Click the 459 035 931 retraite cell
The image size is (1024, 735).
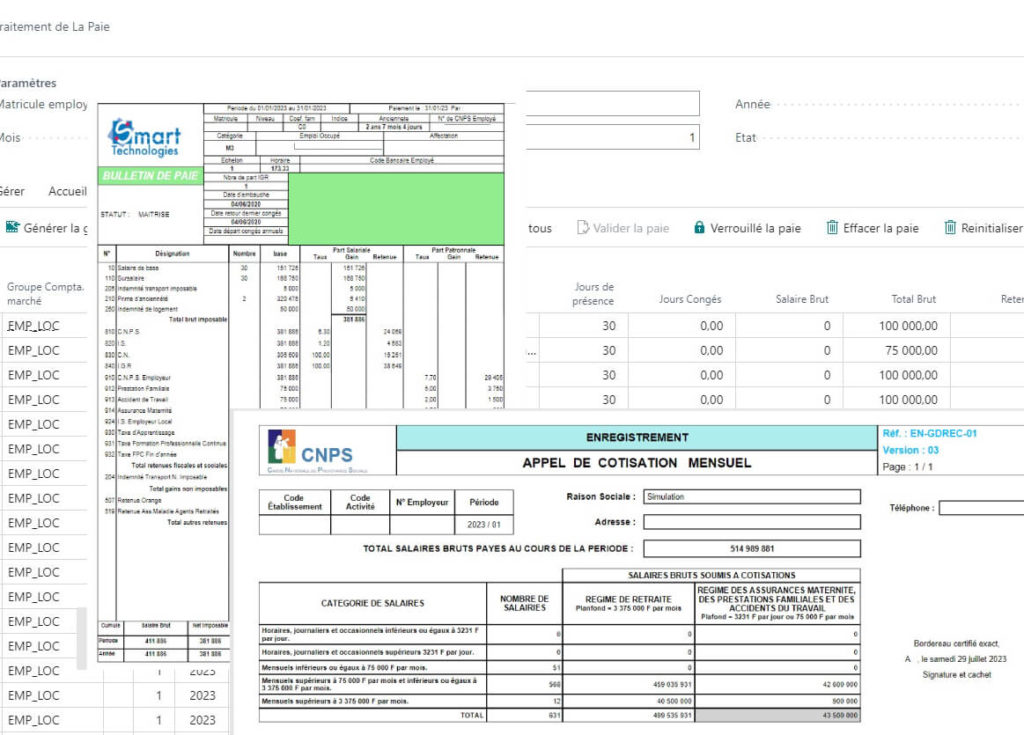tap(628, 685)
